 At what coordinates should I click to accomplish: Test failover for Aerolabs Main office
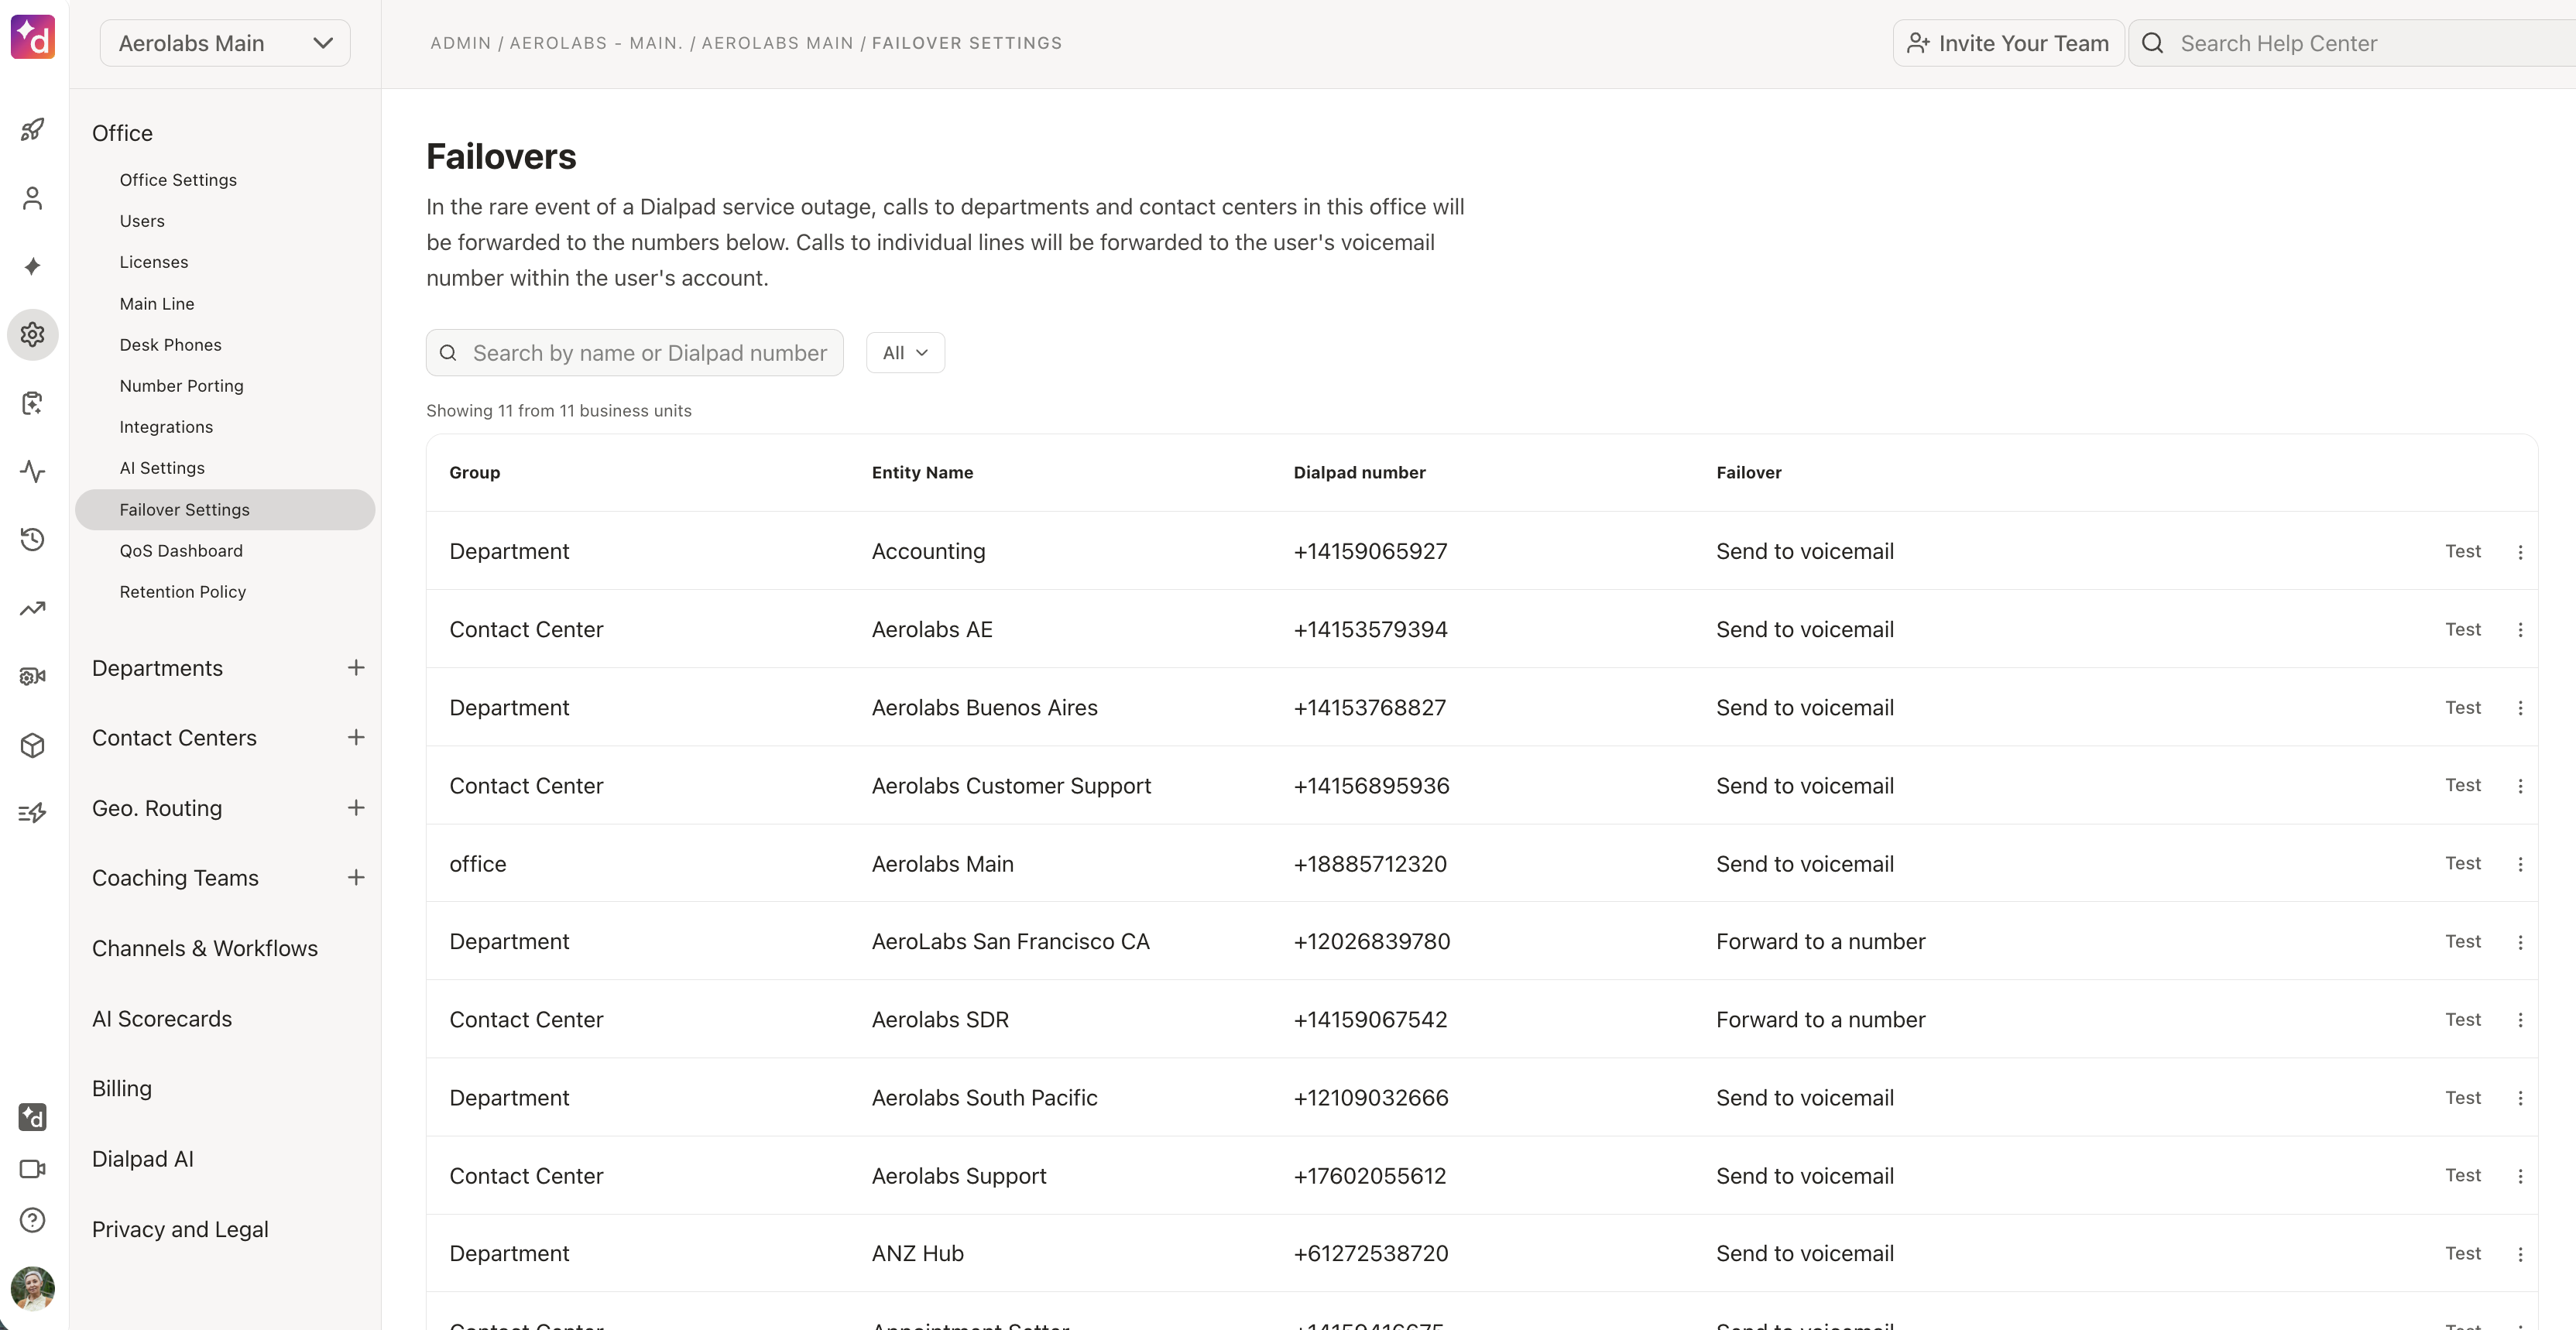point(2463,863)
